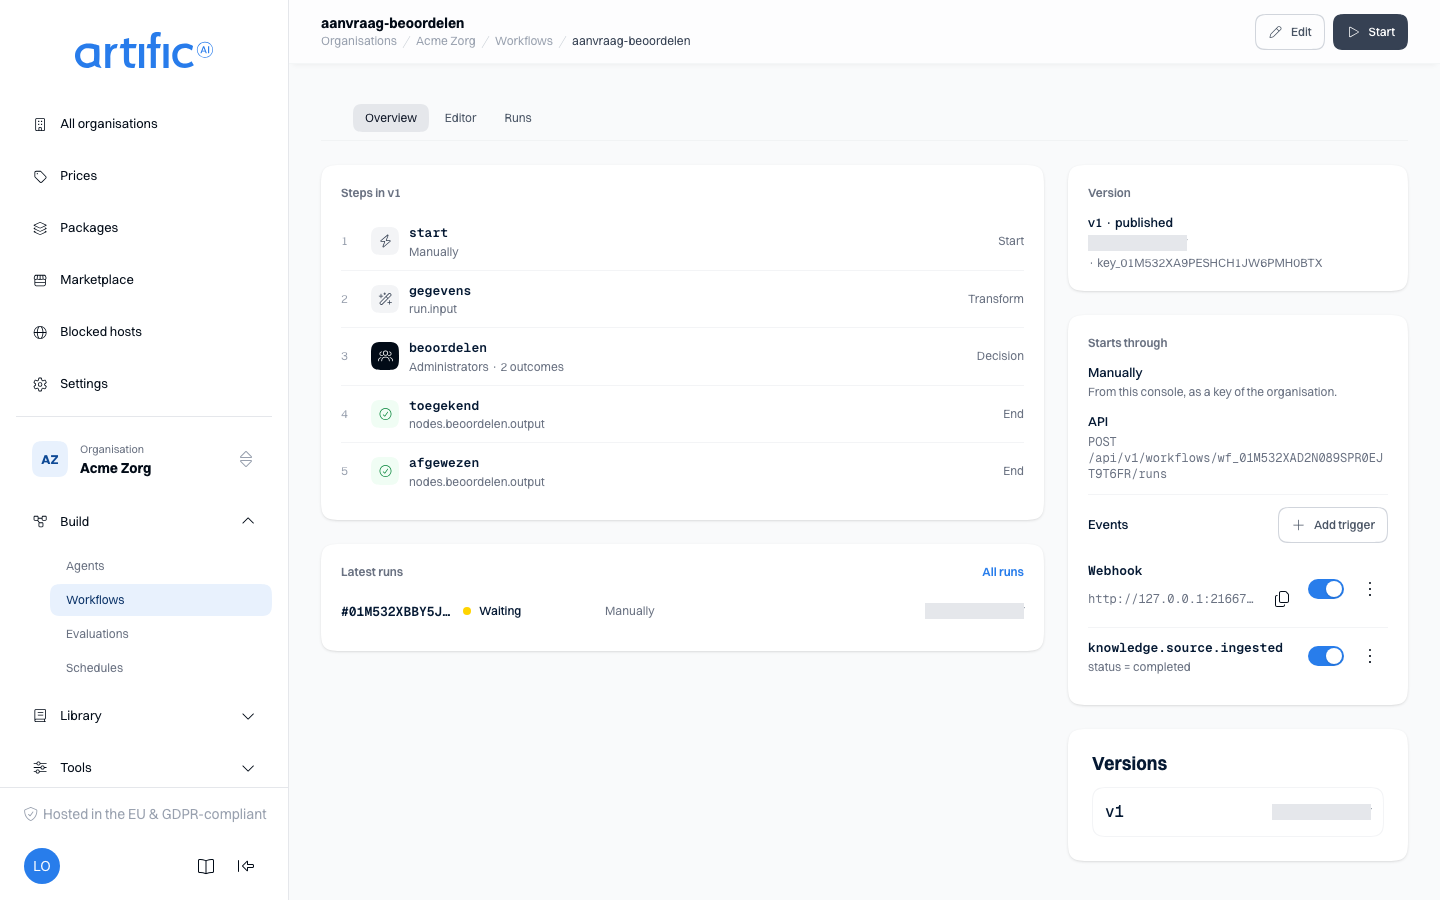The image size is (1440, 900).
Task: Go to Organisations in the breadcrumb
Action: click(x=359, y=41)
